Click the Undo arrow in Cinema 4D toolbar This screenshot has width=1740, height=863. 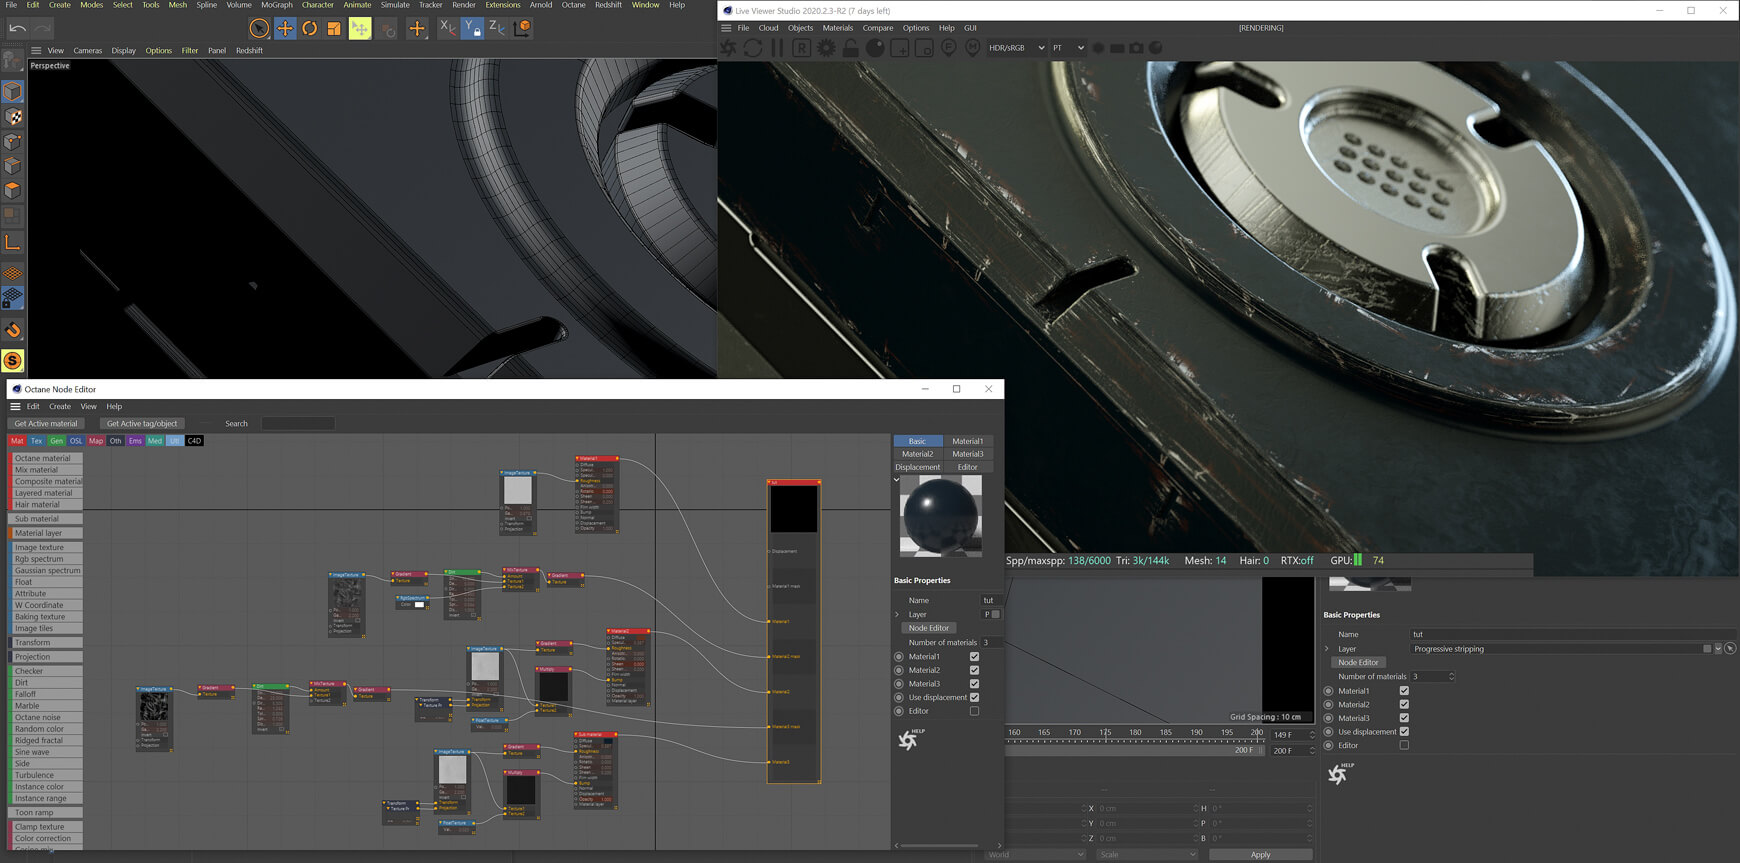17,28
